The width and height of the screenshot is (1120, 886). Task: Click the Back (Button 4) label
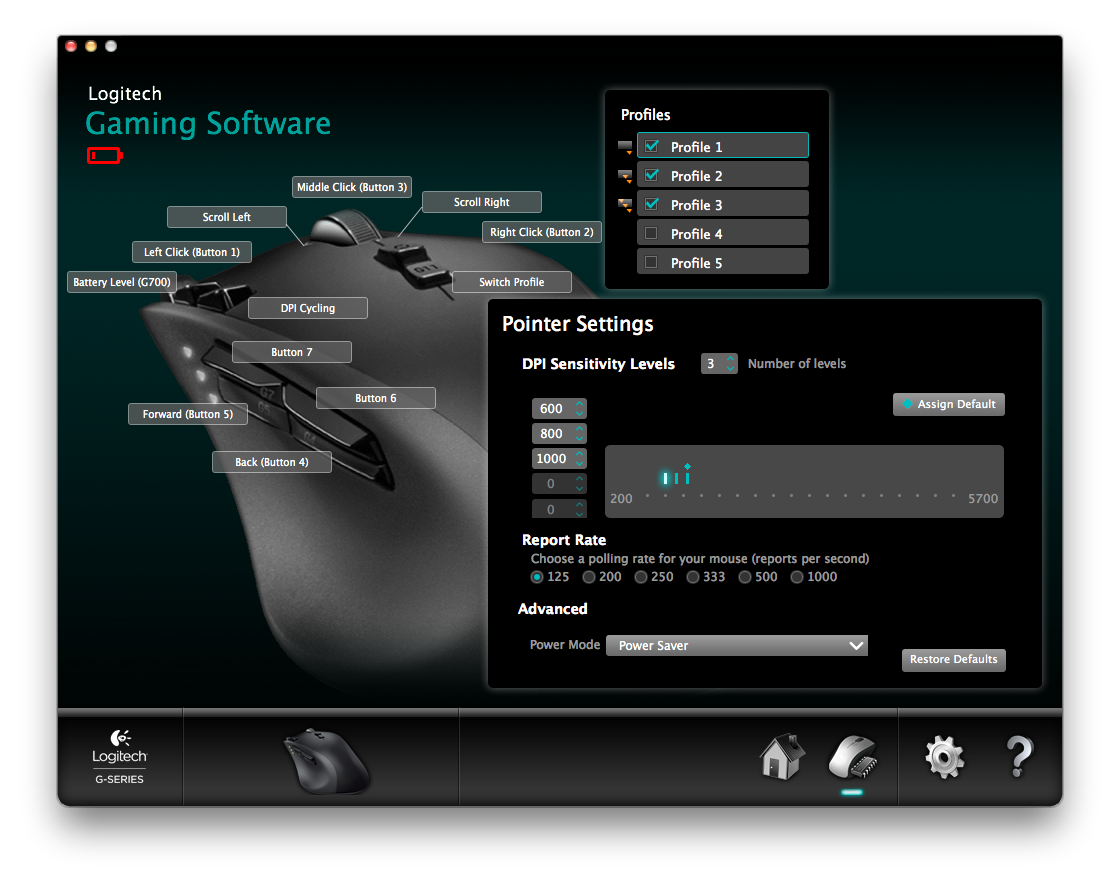click(271, 462)
